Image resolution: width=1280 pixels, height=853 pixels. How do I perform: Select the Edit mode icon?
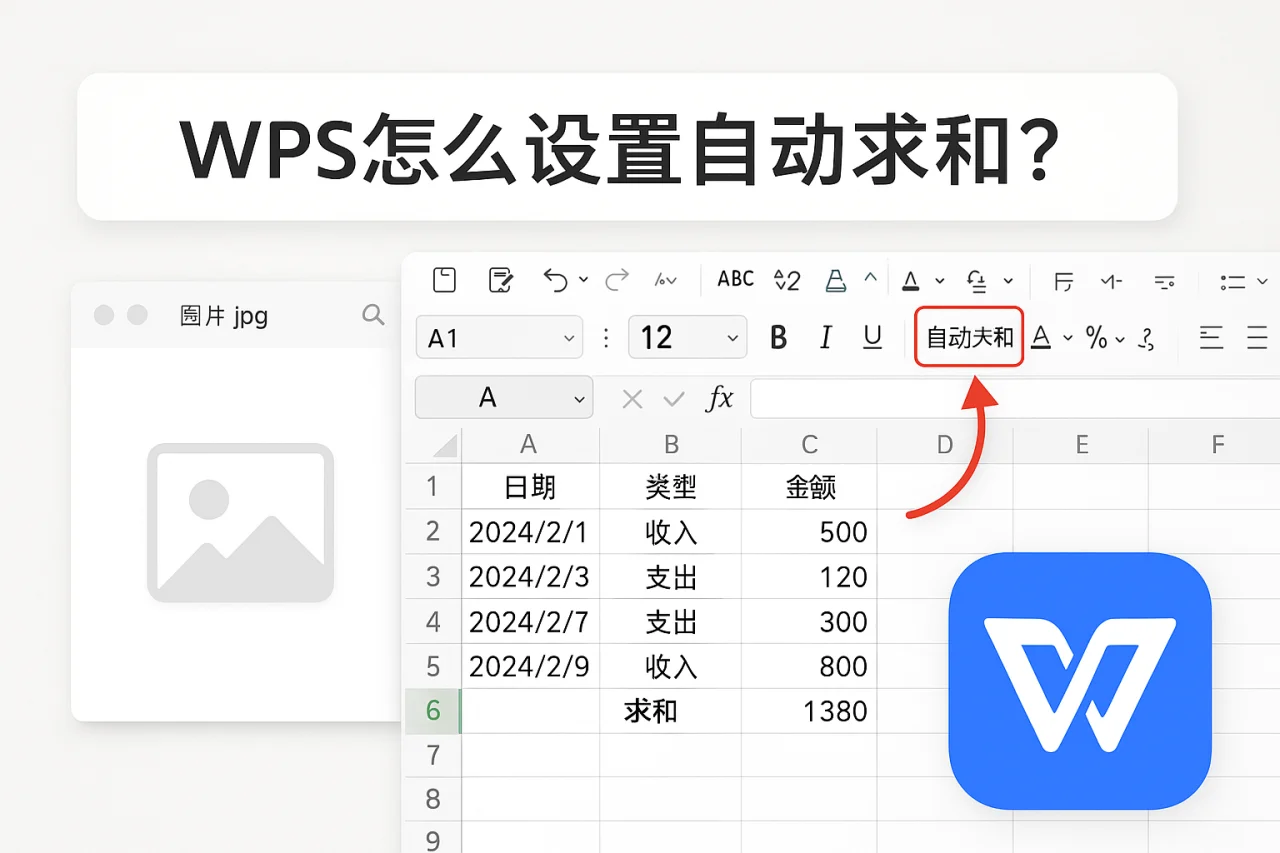point(500,280)
